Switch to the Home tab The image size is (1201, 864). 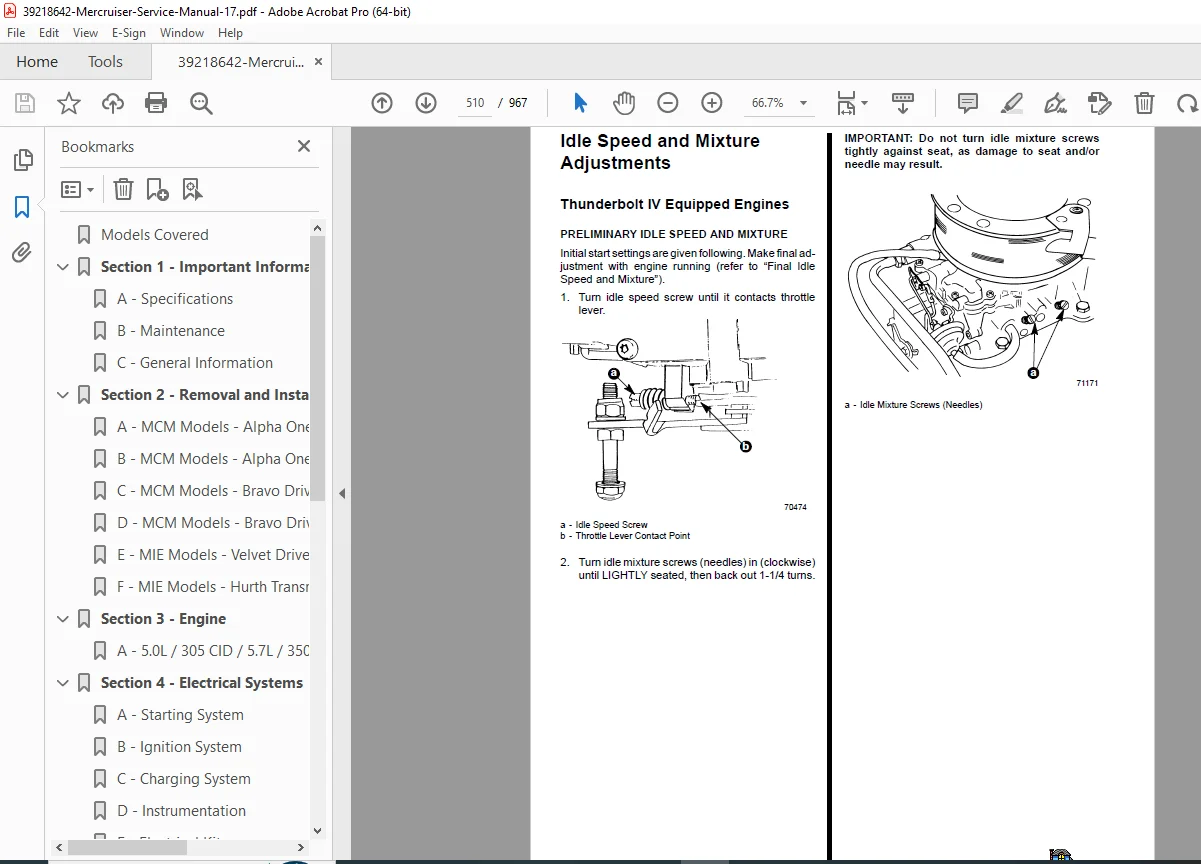[x=37, y=61]
